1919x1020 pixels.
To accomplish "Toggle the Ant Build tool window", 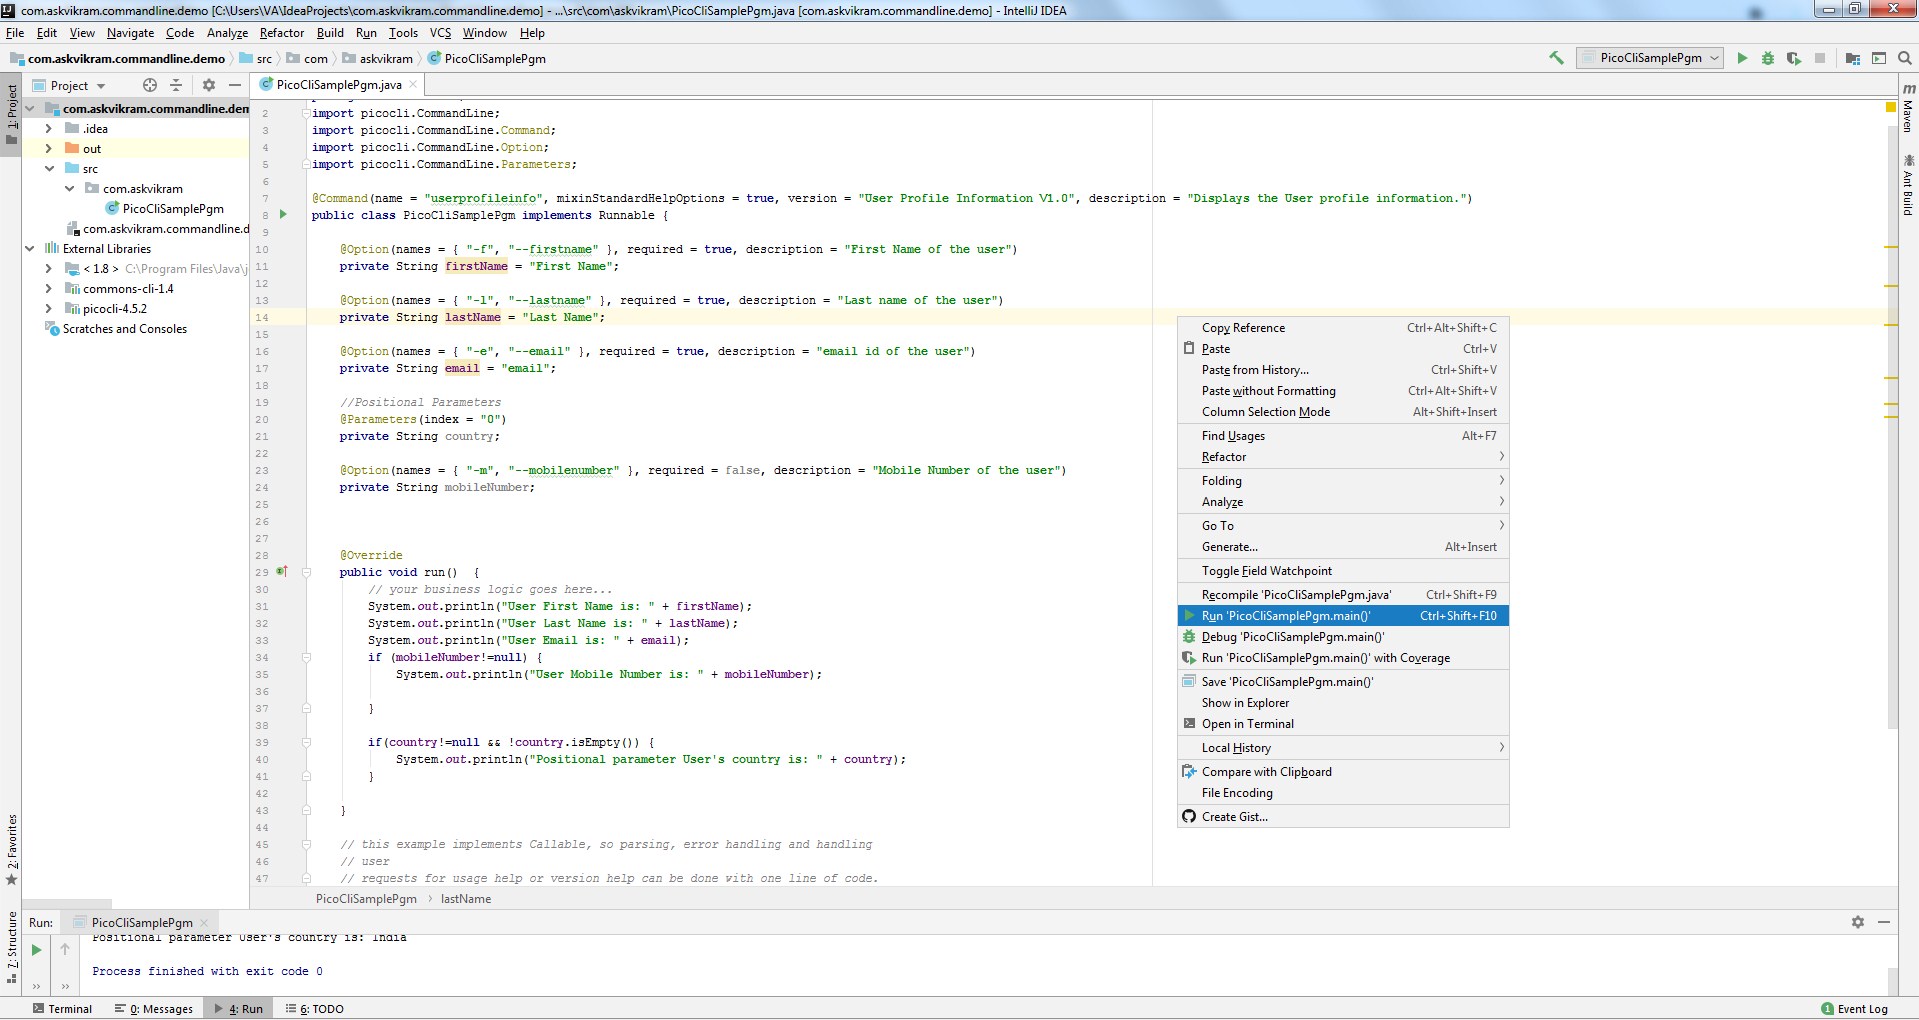I will (1908, 185).
